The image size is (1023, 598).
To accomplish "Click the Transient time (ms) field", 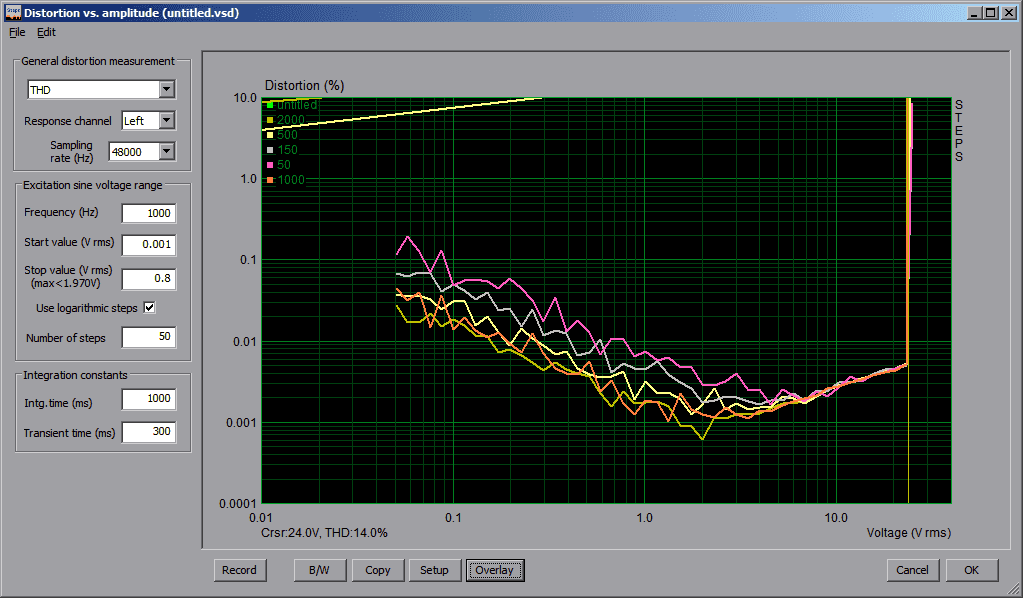I will click(148, 432).
